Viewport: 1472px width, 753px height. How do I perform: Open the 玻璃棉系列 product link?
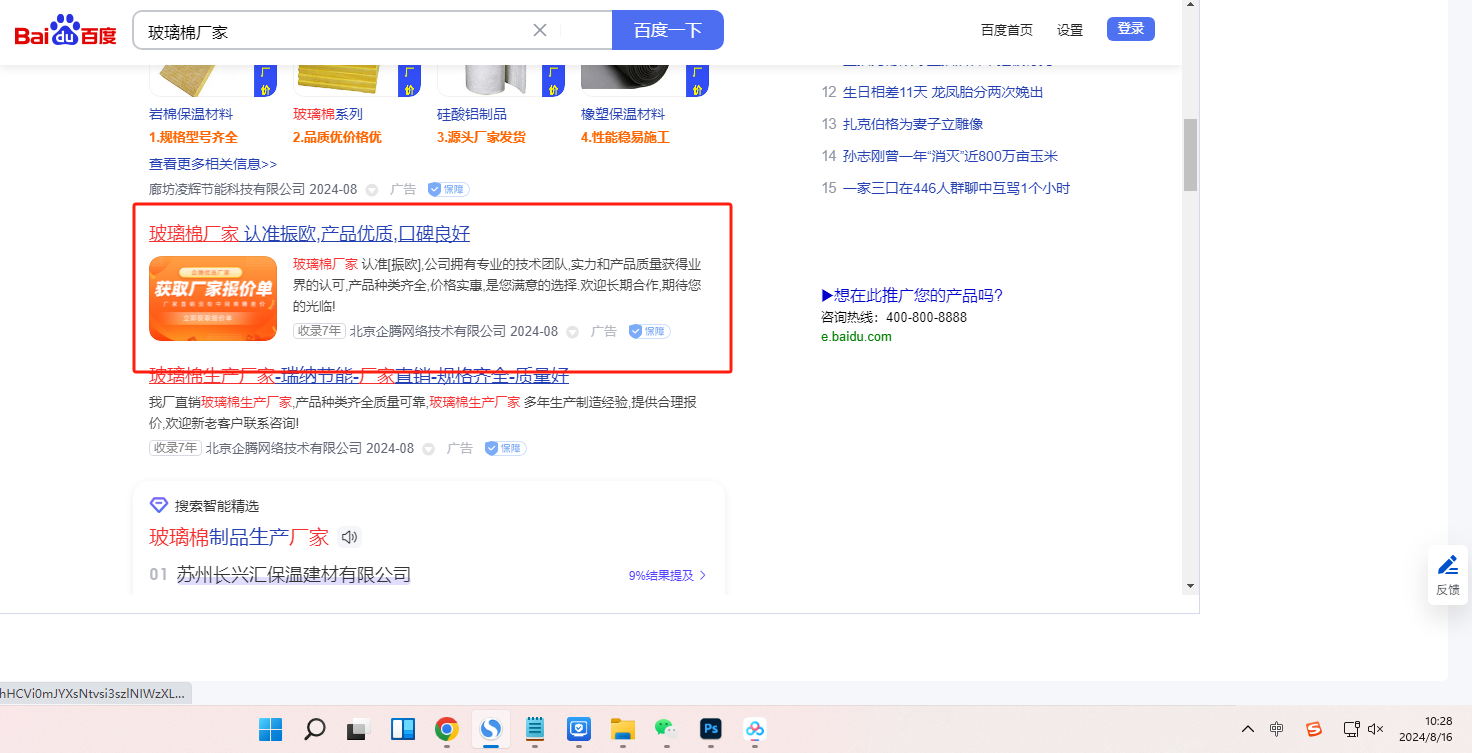coord(328,114)
